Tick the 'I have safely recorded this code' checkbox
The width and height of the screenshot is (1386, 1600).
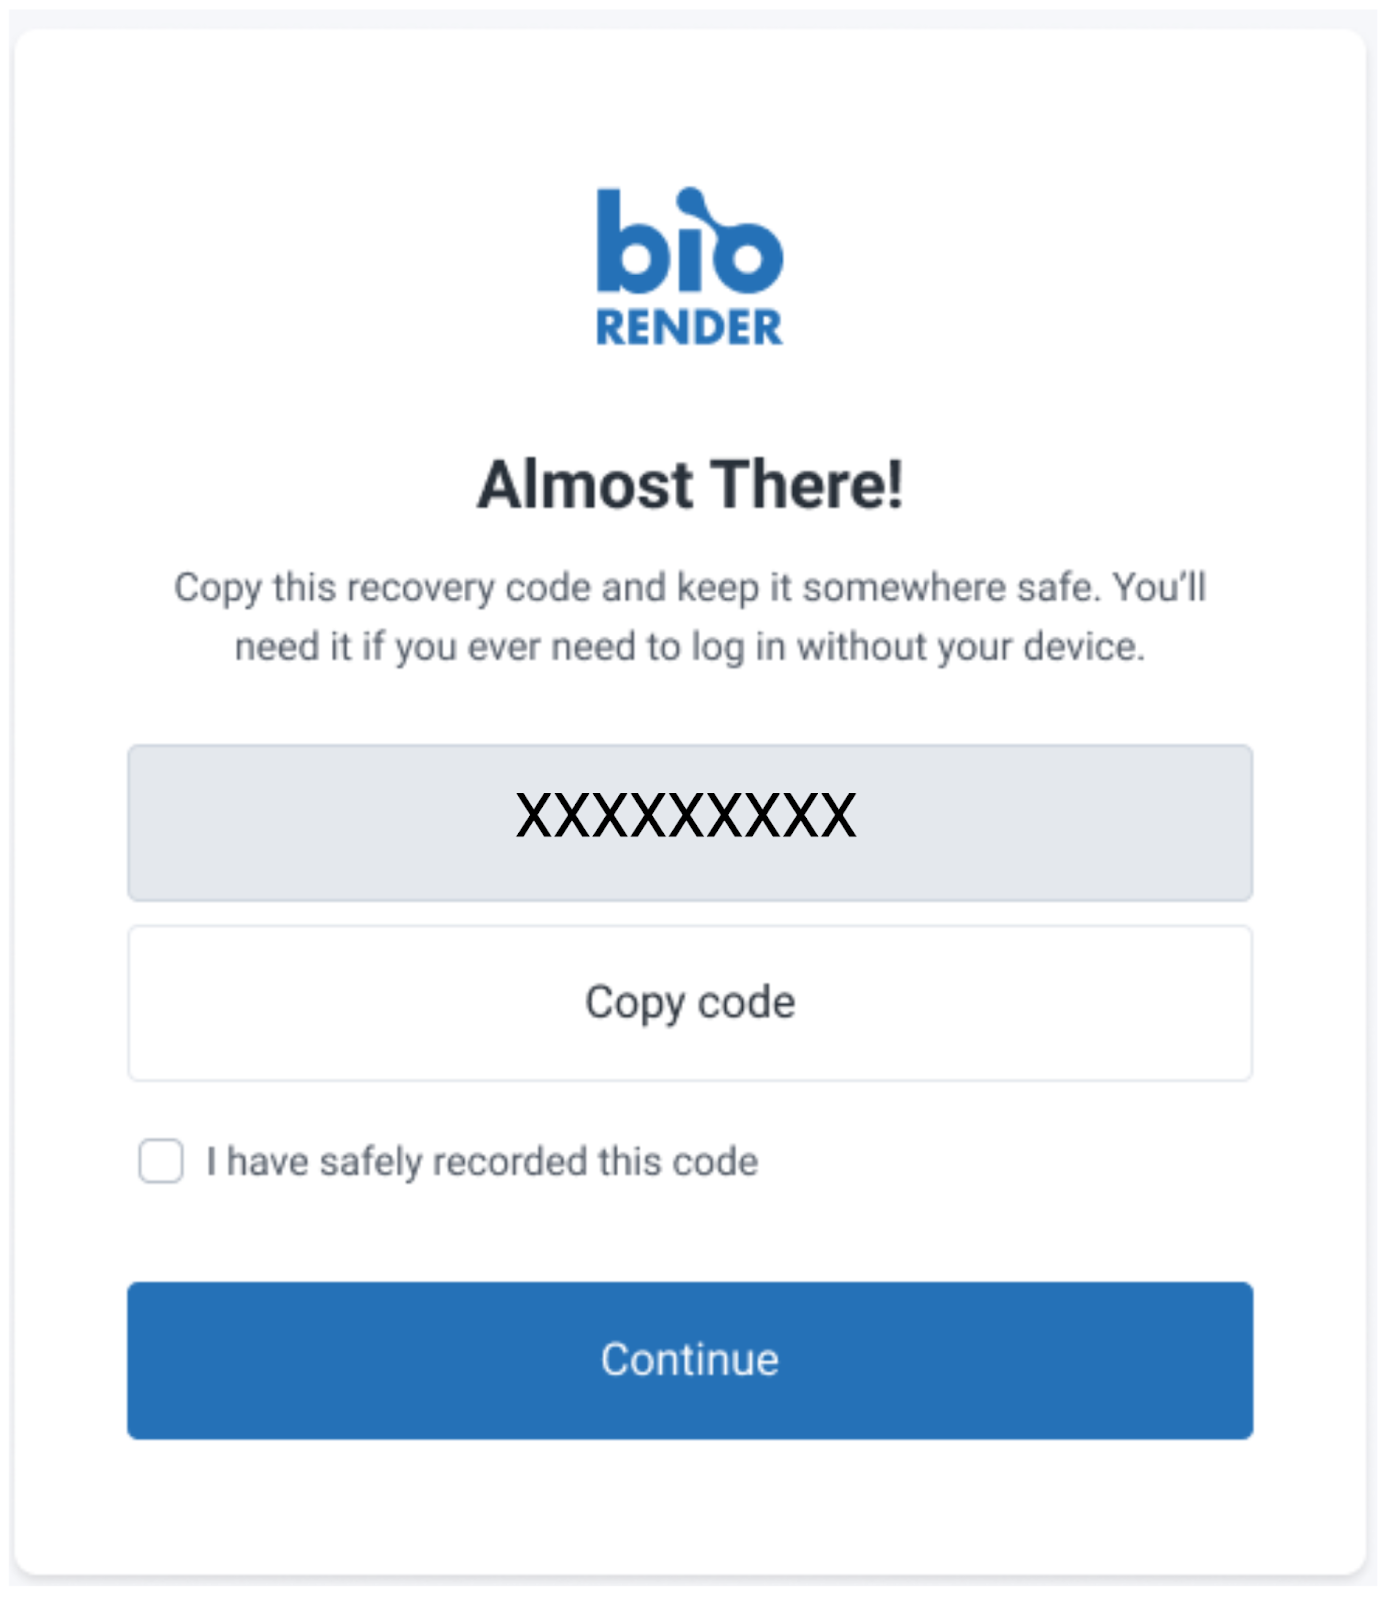click(x=161, y=1161)
